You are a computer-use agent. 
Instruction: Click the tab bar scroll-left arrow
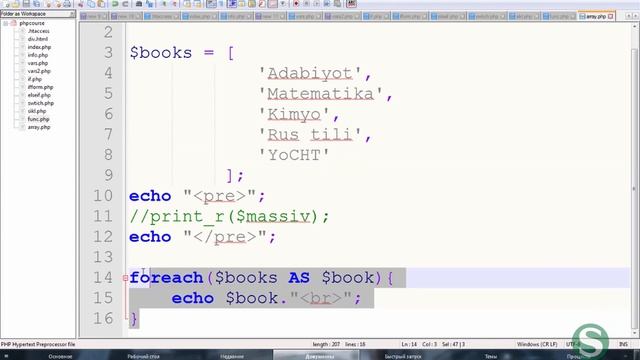pos(629,16)
